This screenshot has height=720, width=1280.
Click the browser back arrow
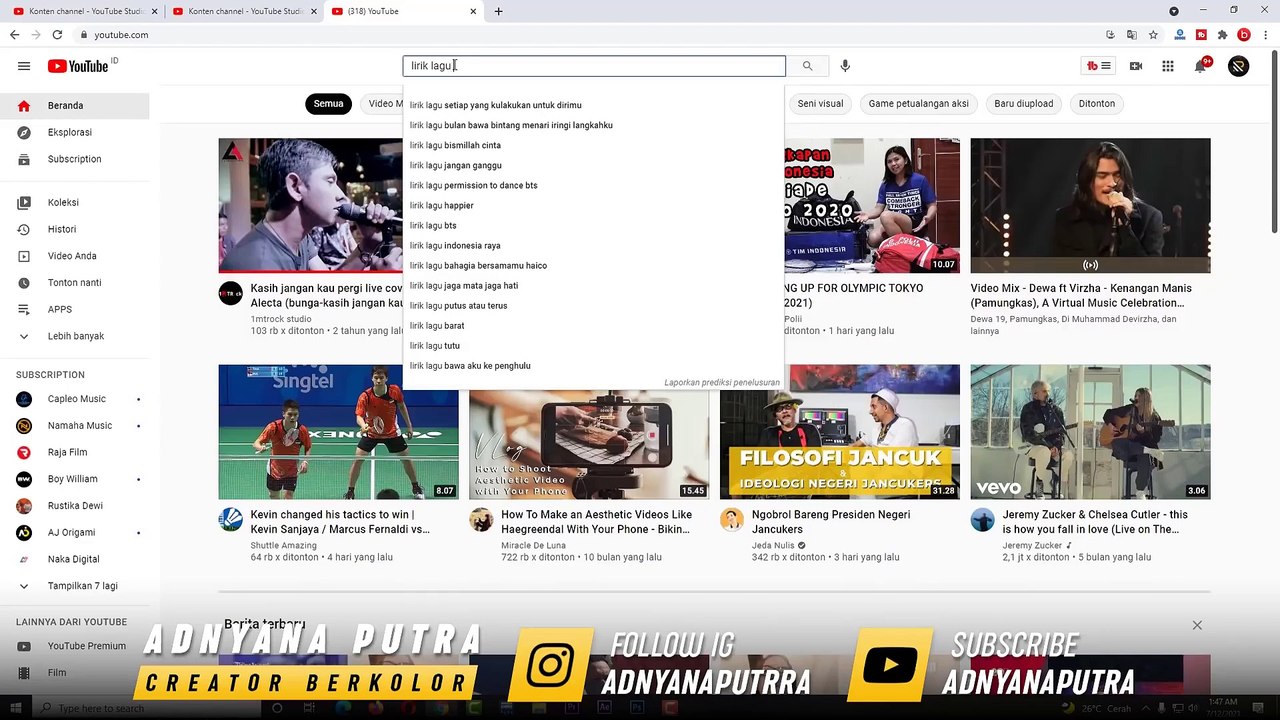14,35
